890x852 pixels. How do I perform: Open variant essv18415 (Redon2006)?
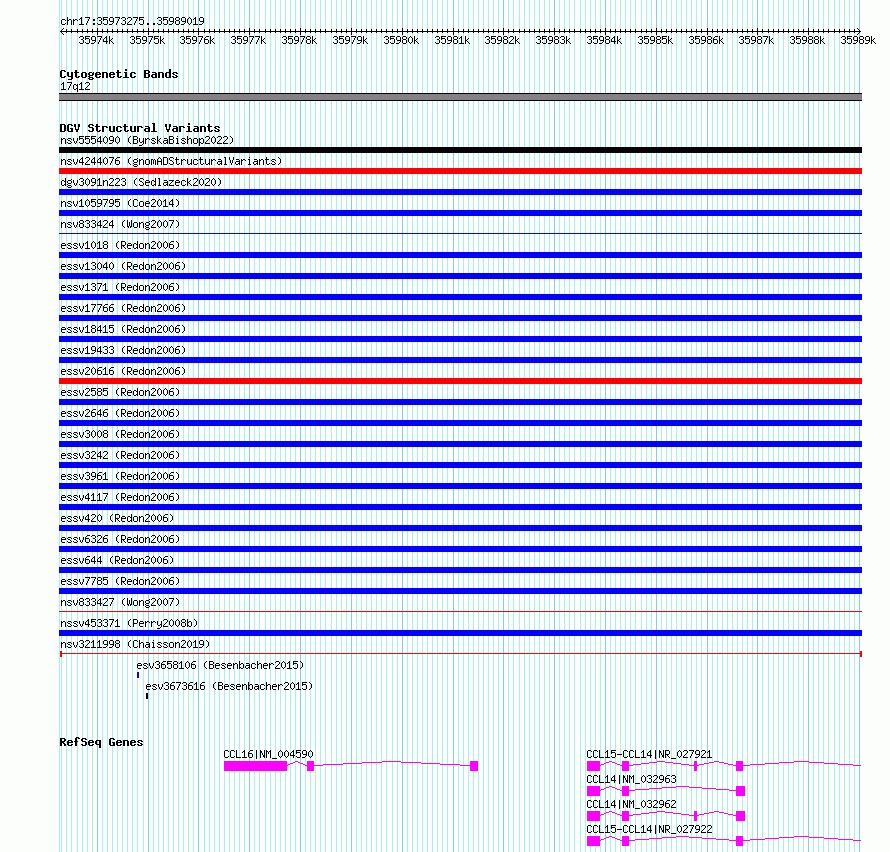[123, 329]
